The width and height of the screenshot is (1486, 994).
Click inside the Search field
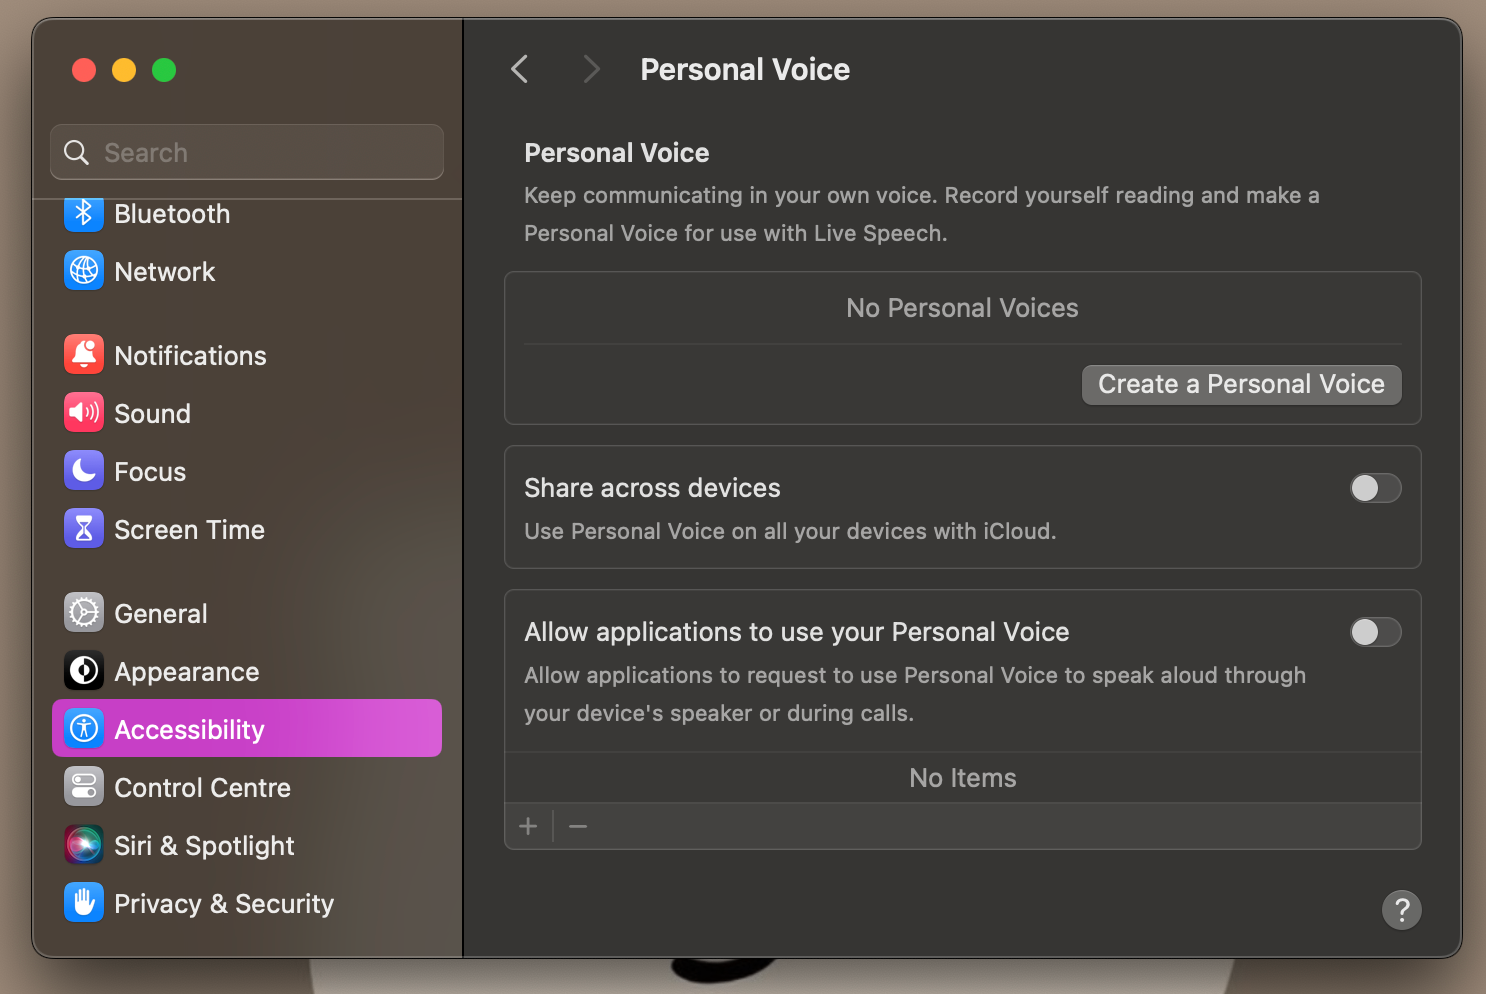coord(246,152)
